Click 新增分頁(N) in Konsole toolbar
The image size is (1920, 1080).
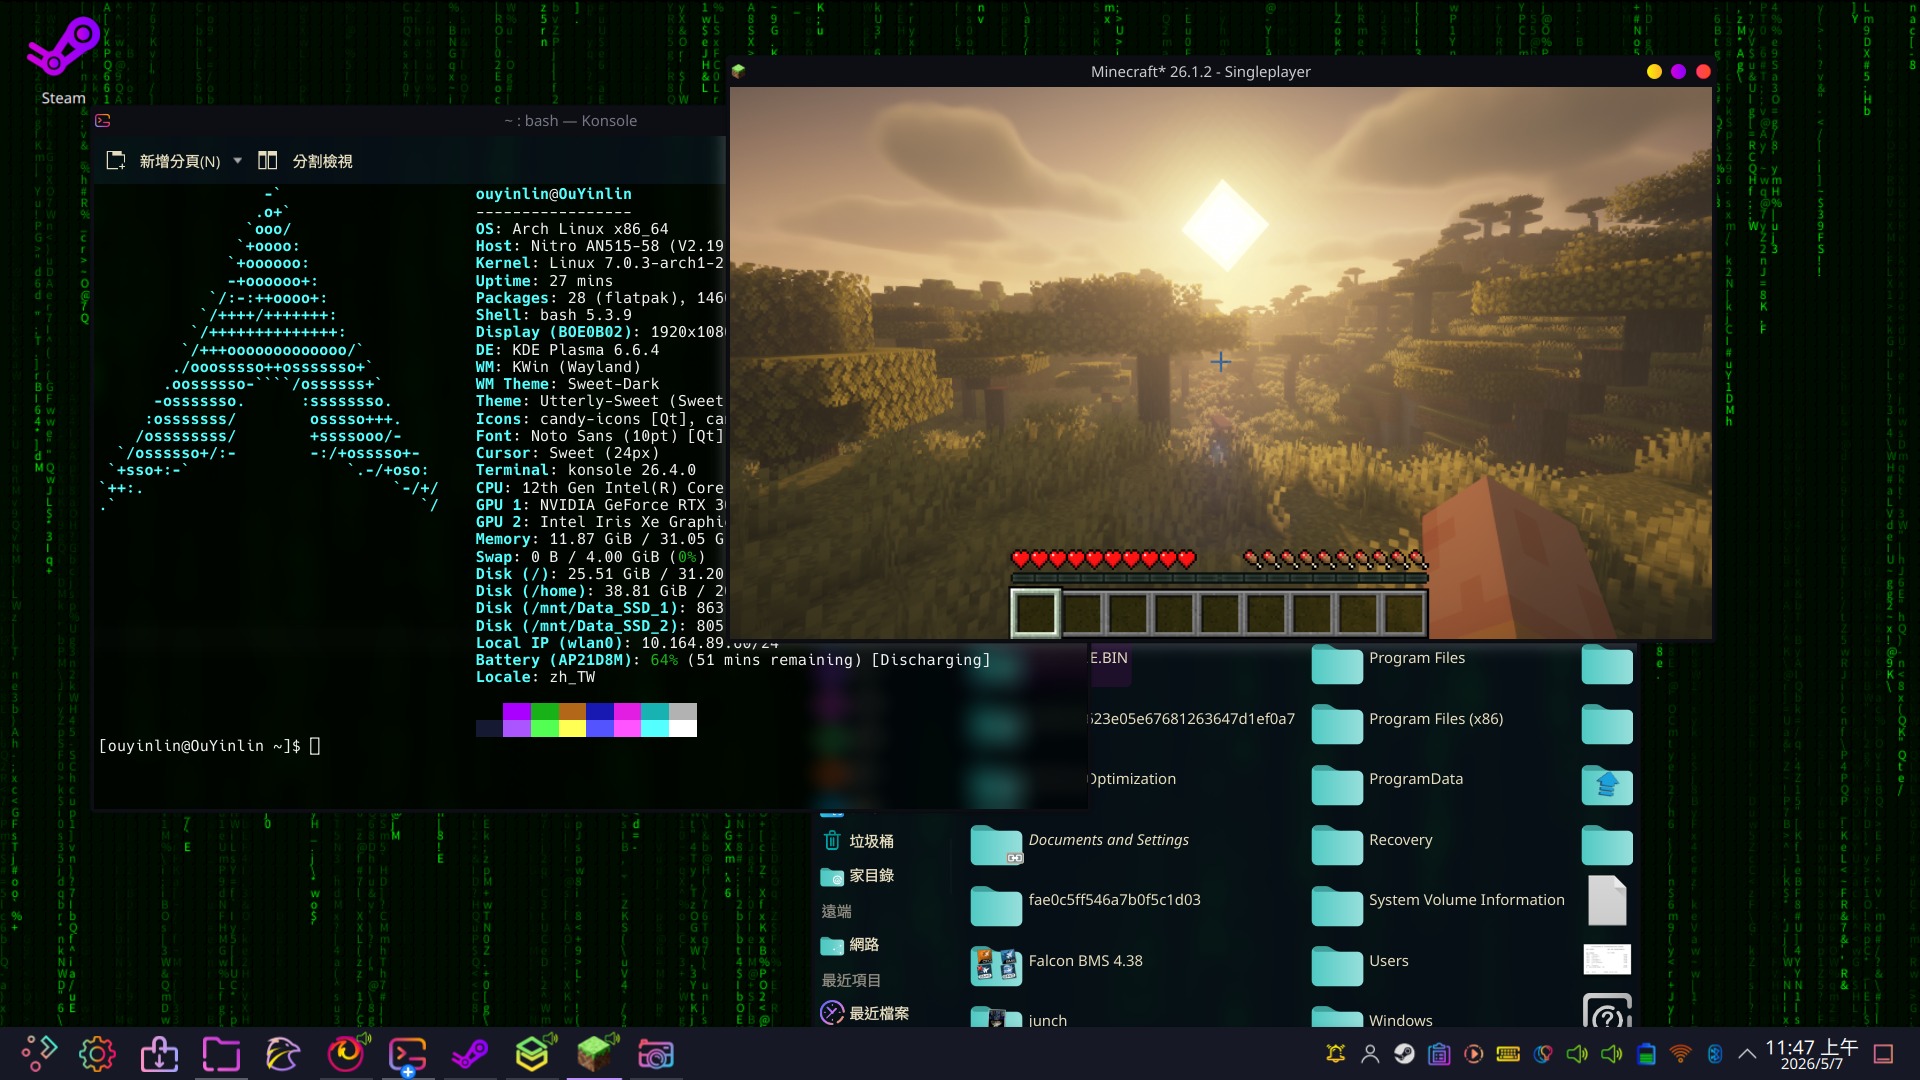point(164,161)
